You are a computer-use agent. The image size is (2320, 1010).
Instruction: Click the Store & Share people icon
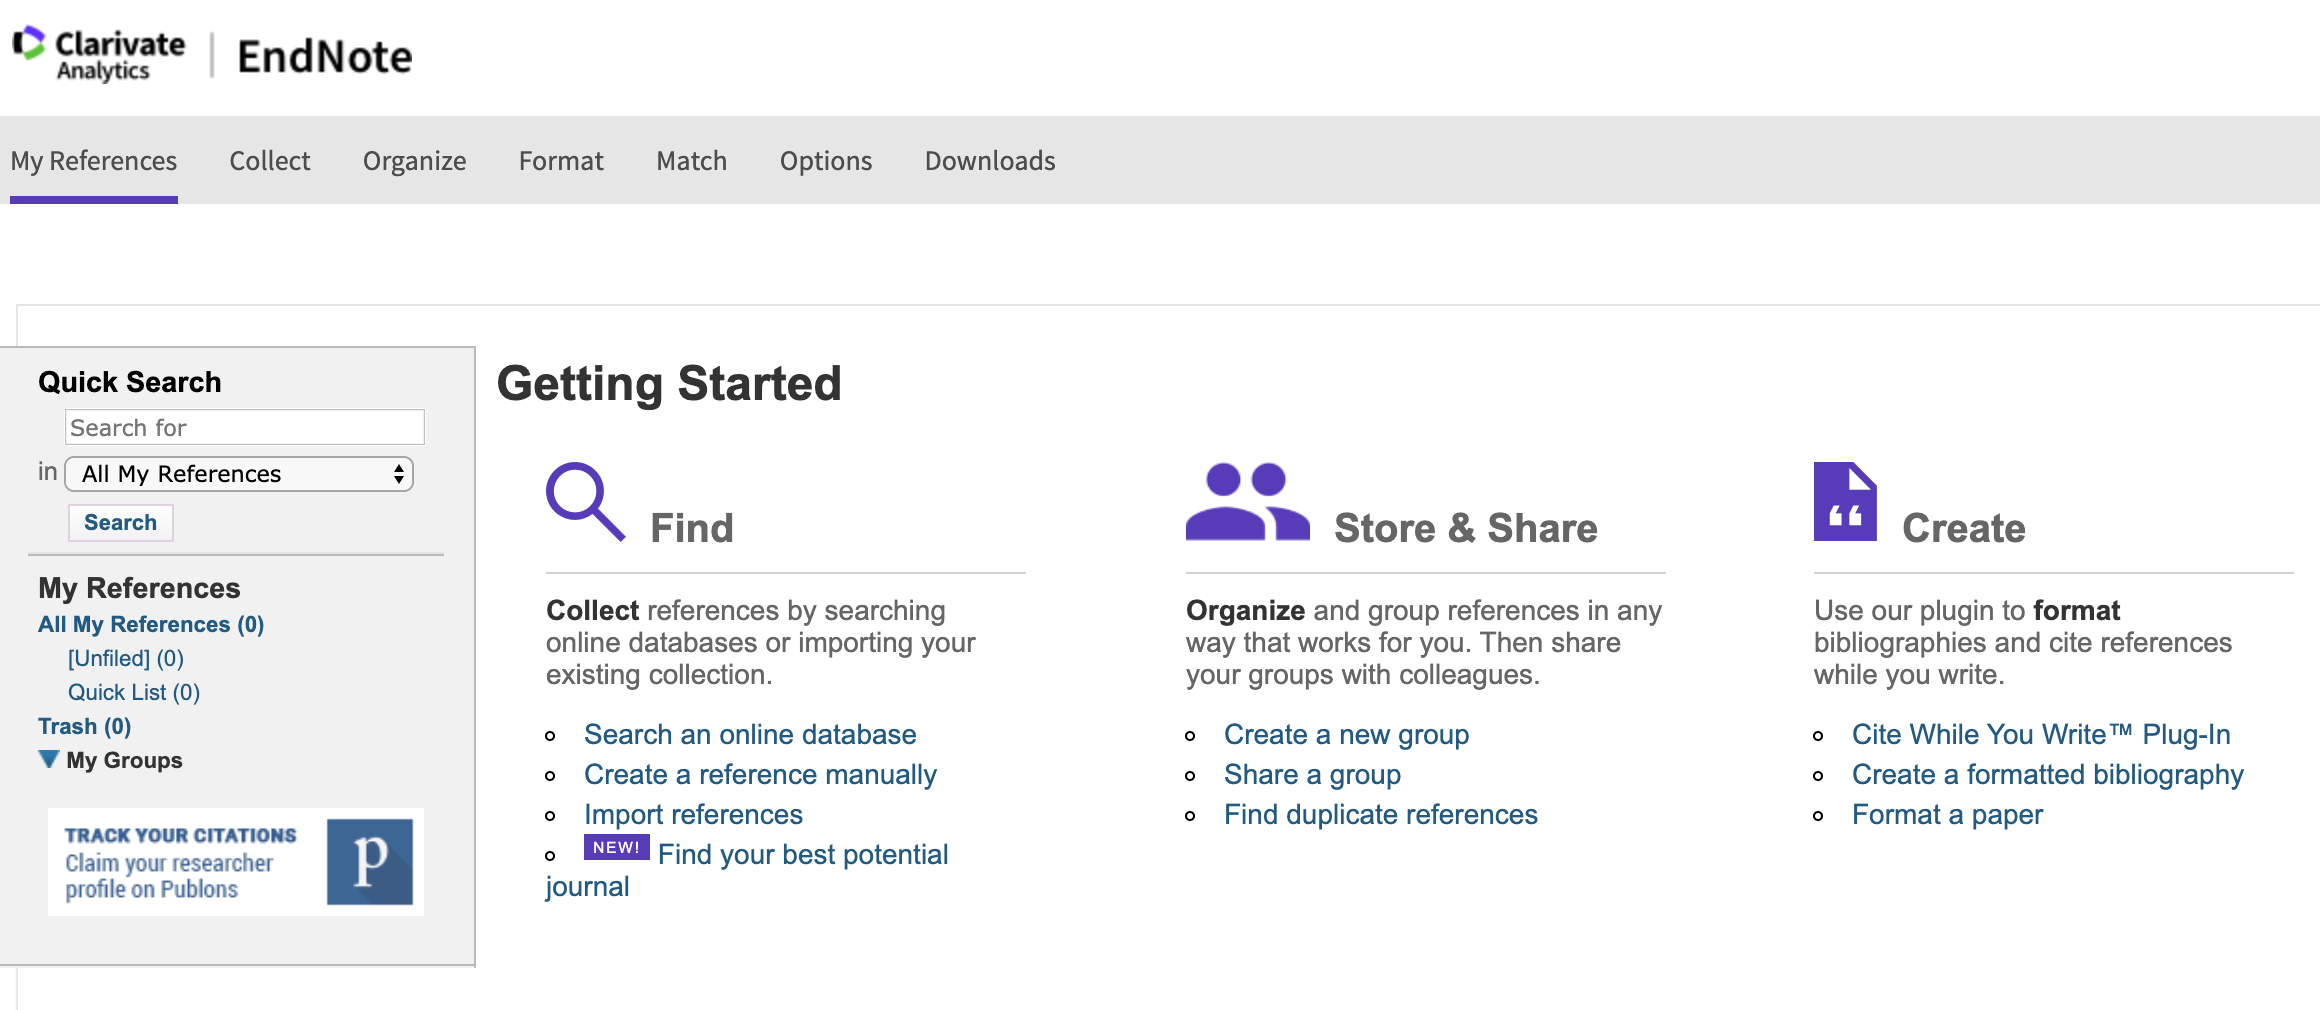(1247, 501)
